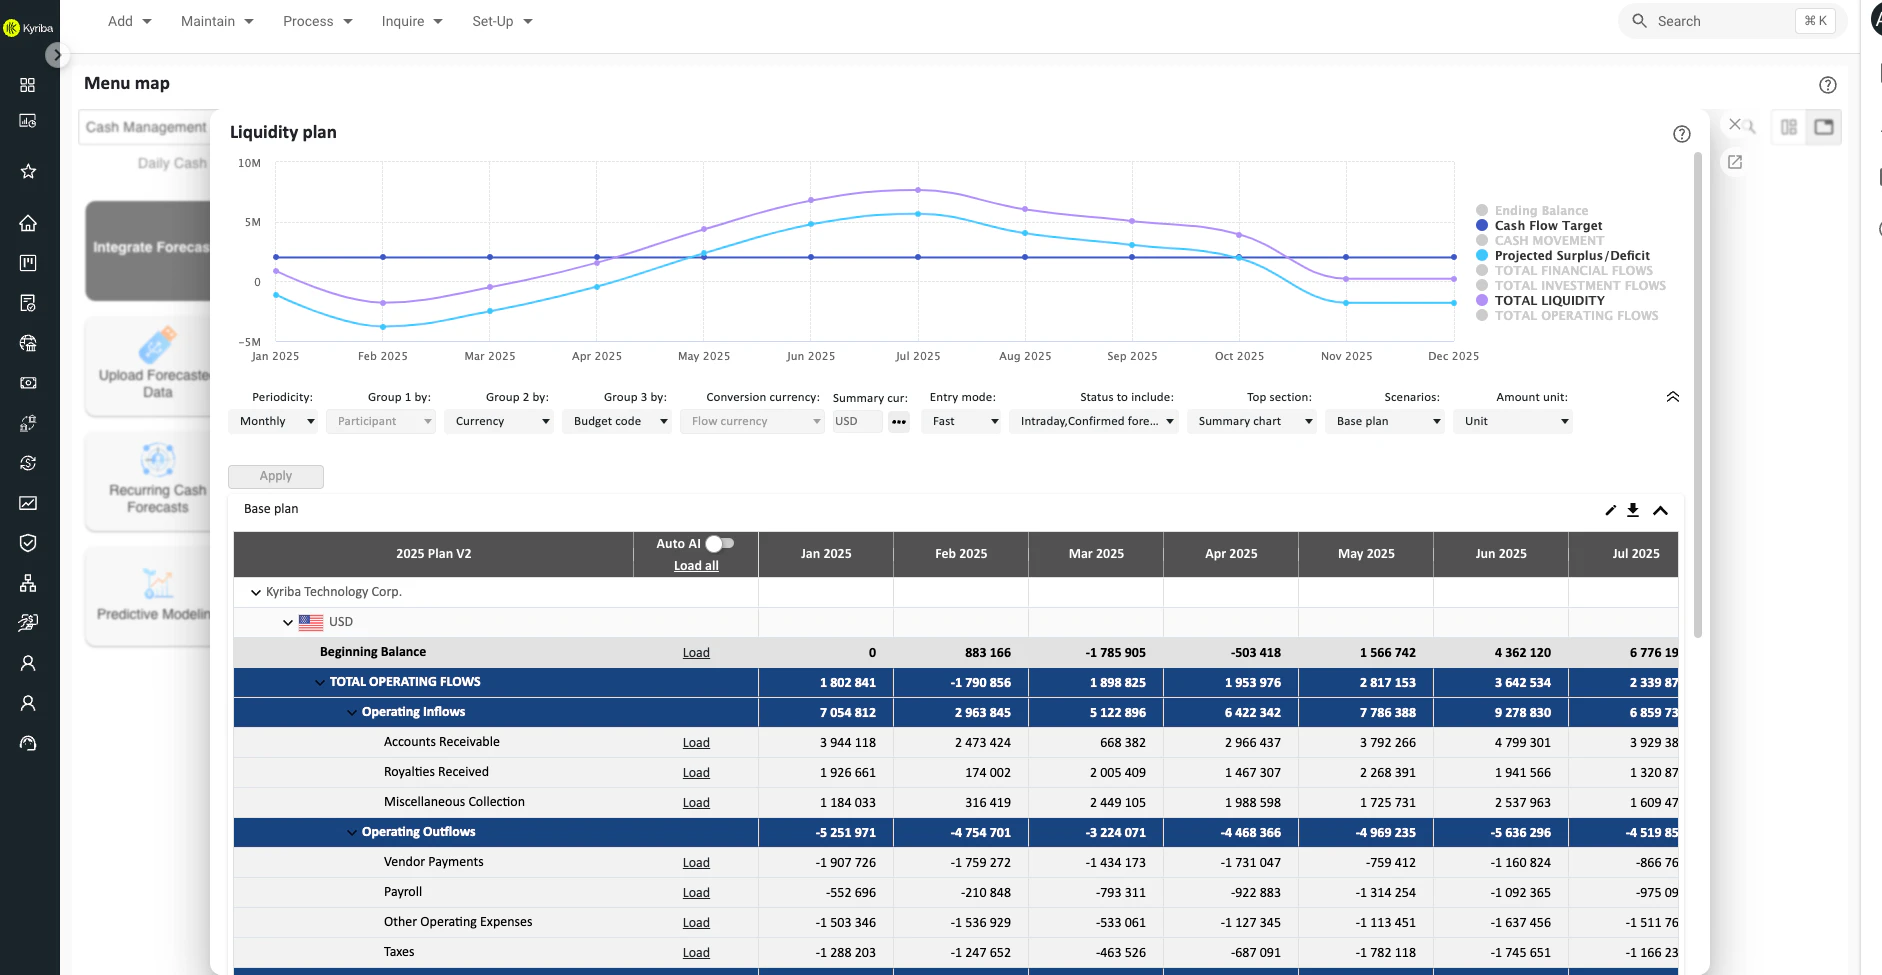Click the headset support icon at sidebar bottom
Screen dimensions: 1882x975
[27, 742]
